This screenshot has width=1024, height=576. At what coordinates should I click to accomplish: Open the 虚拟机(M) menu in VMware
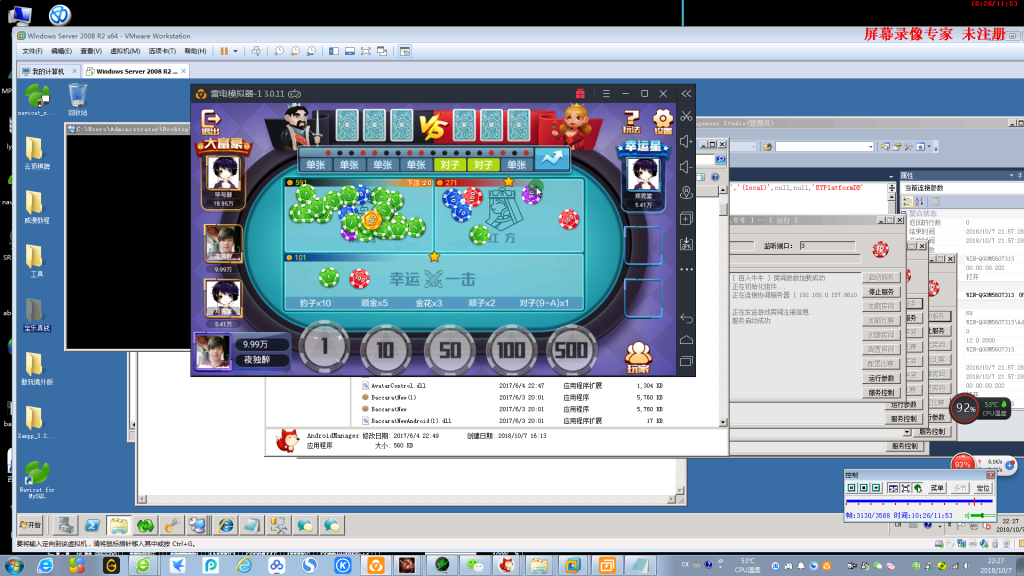pyautogui.click(x=125, y=51)
